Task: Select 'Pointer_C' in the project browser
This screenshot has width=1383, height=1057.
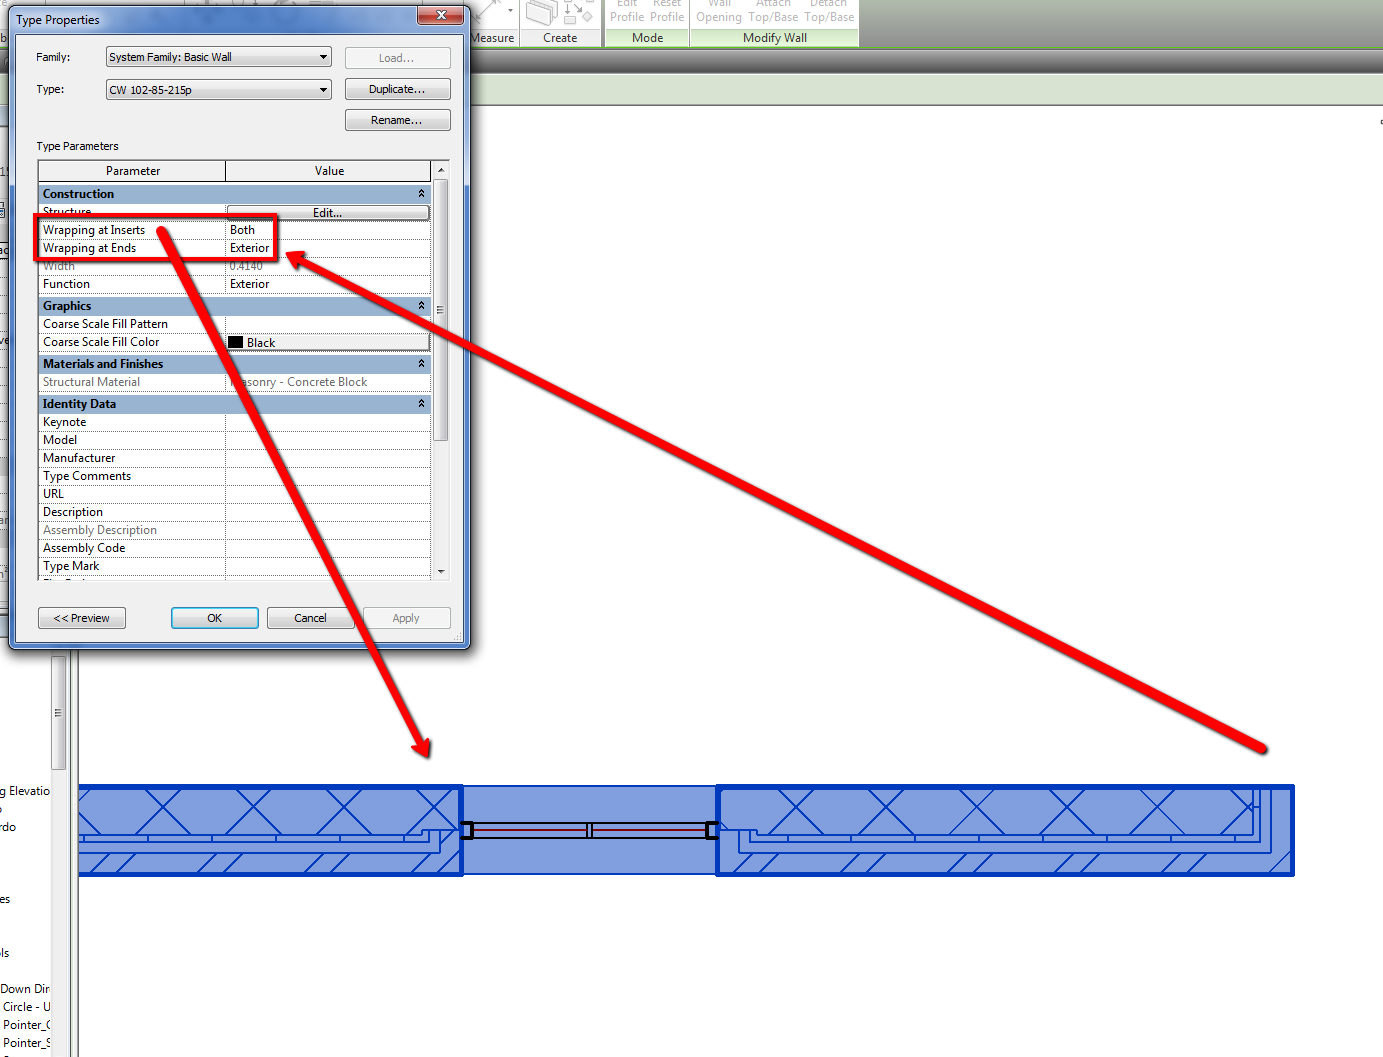Action: click(26, 1025)
